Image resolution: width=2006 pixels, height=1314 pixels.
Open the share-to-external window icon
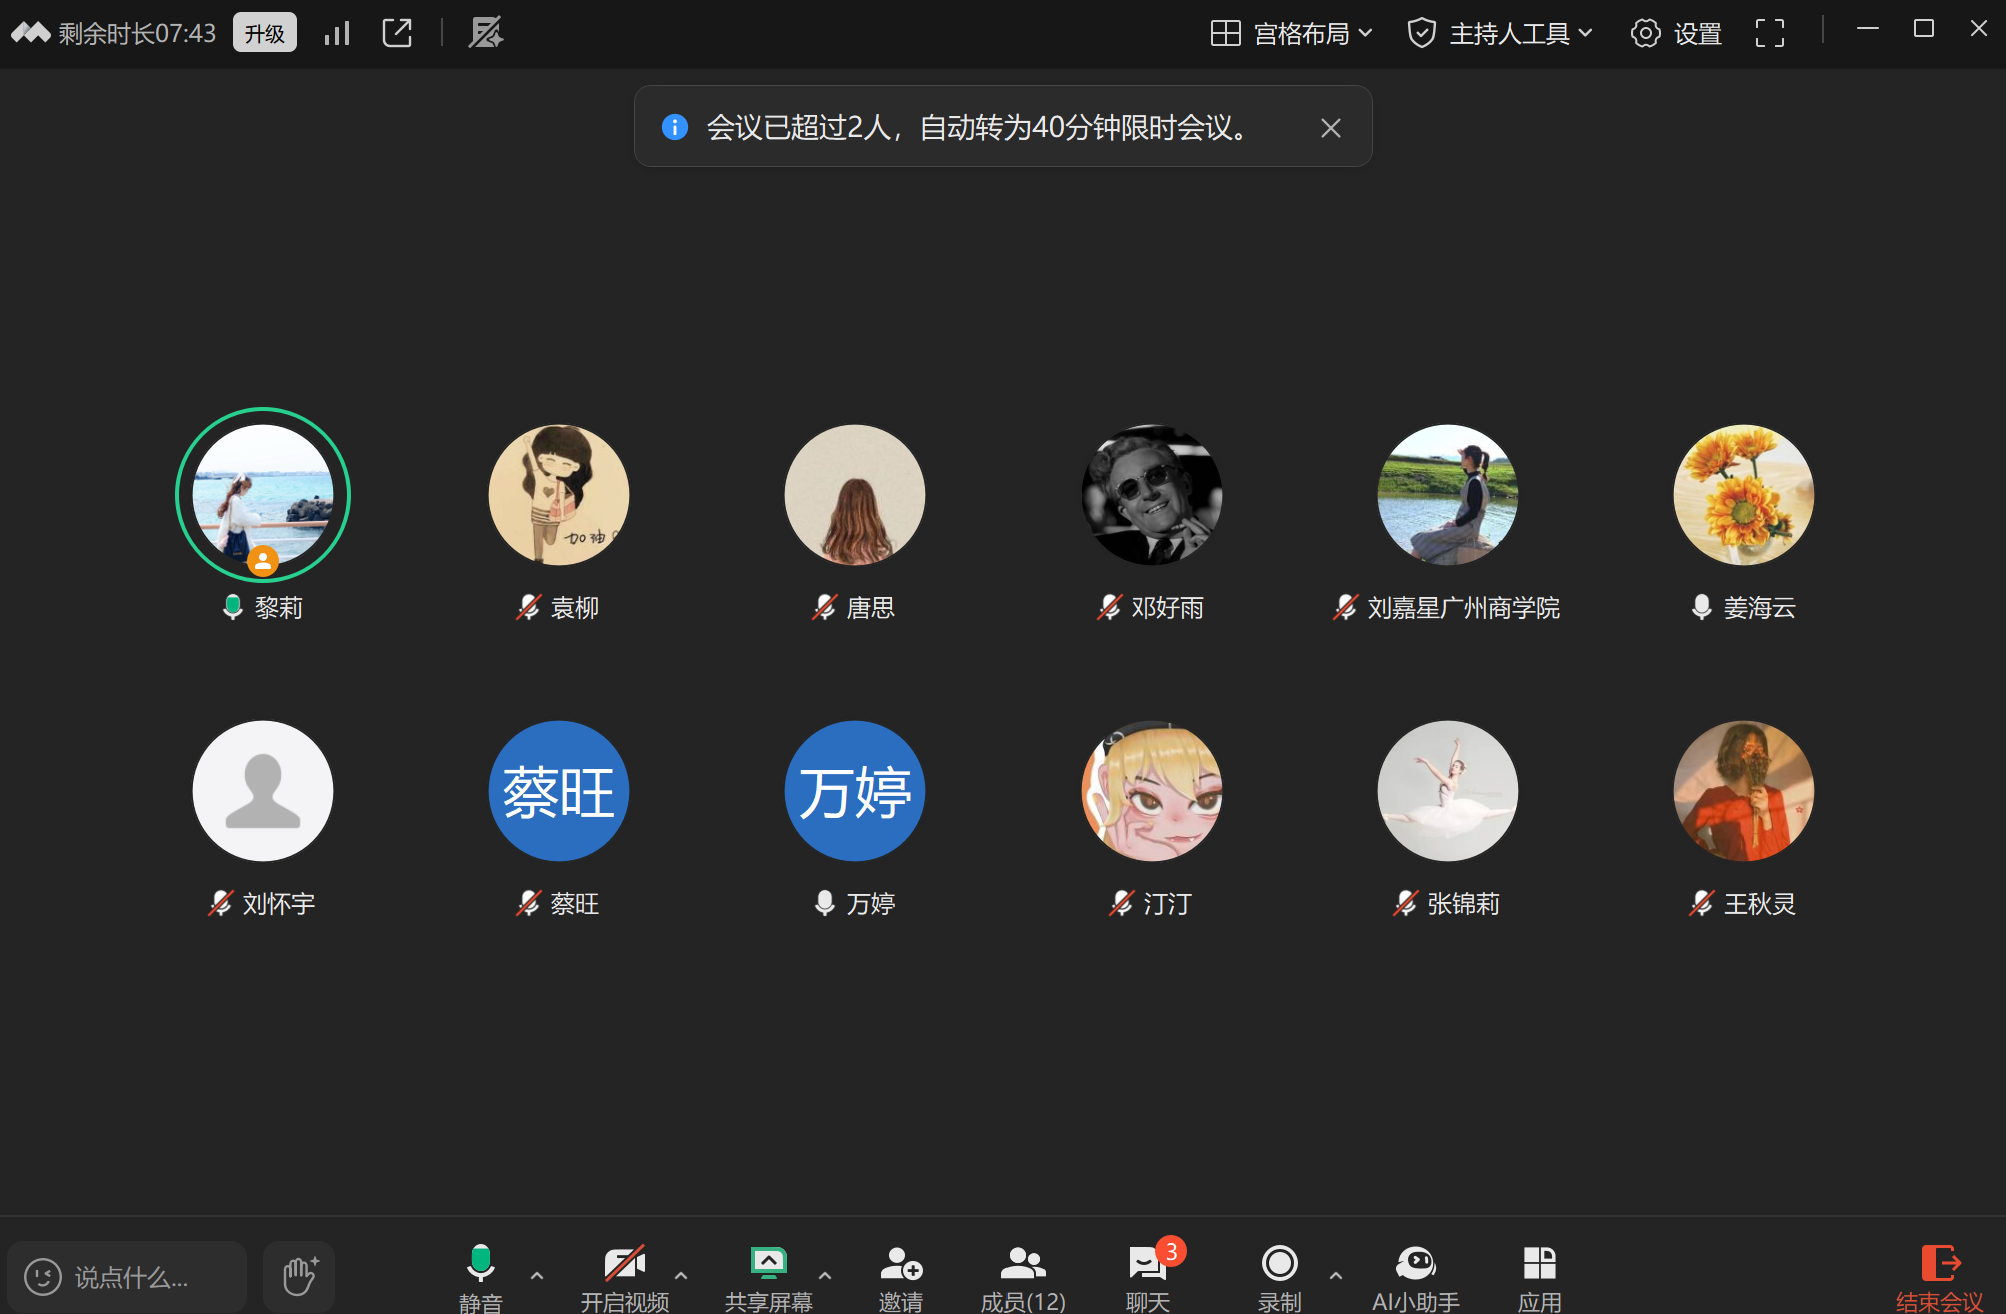click(x=397, y=32)
